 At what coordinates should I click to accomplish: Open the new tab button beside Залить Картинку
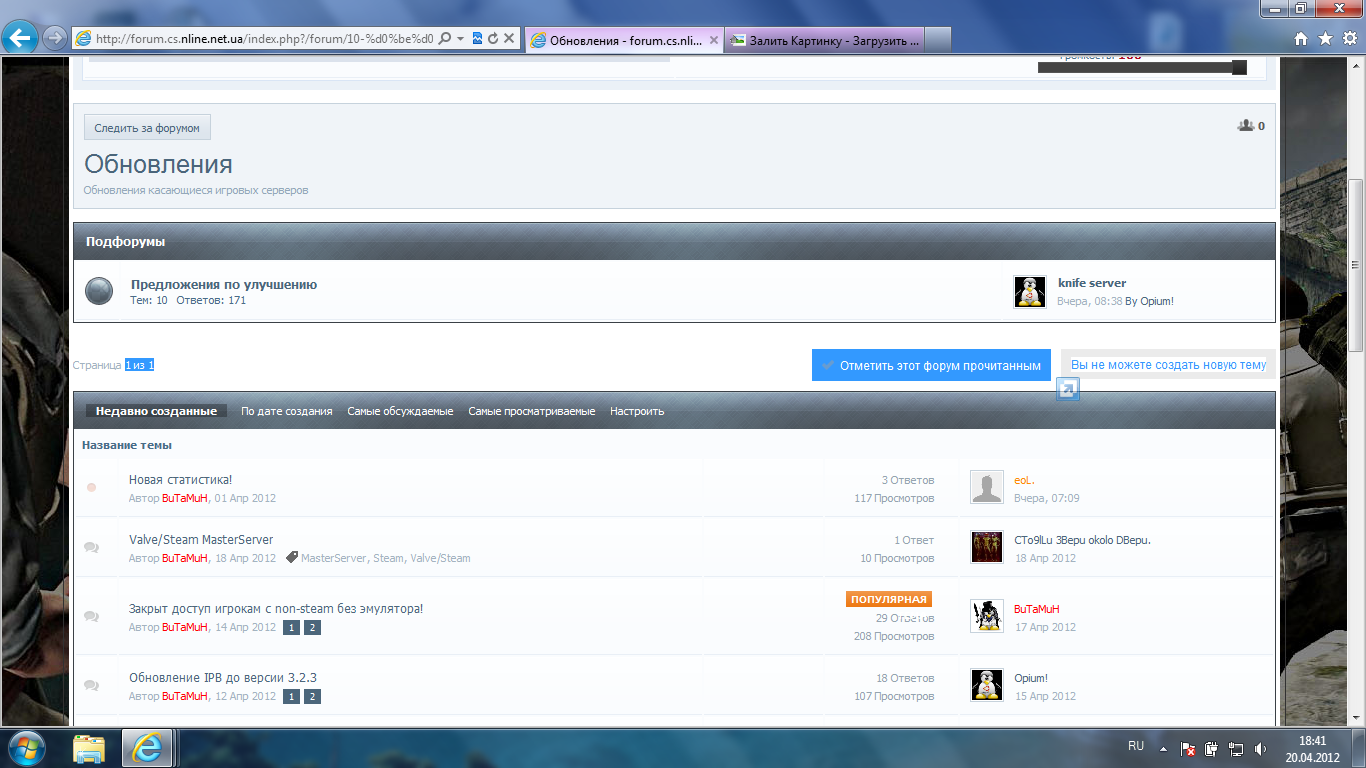point(937,41)
